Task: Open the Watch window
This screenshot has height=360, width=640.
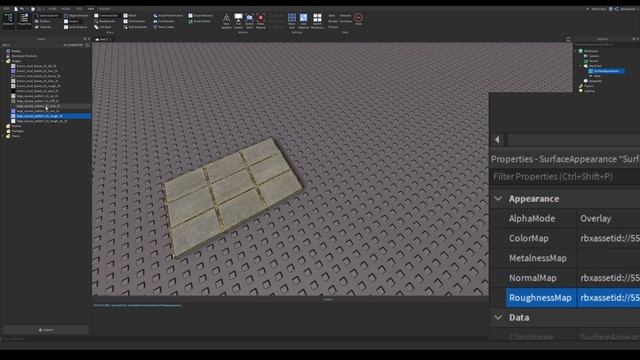Action: click(130, 16)
